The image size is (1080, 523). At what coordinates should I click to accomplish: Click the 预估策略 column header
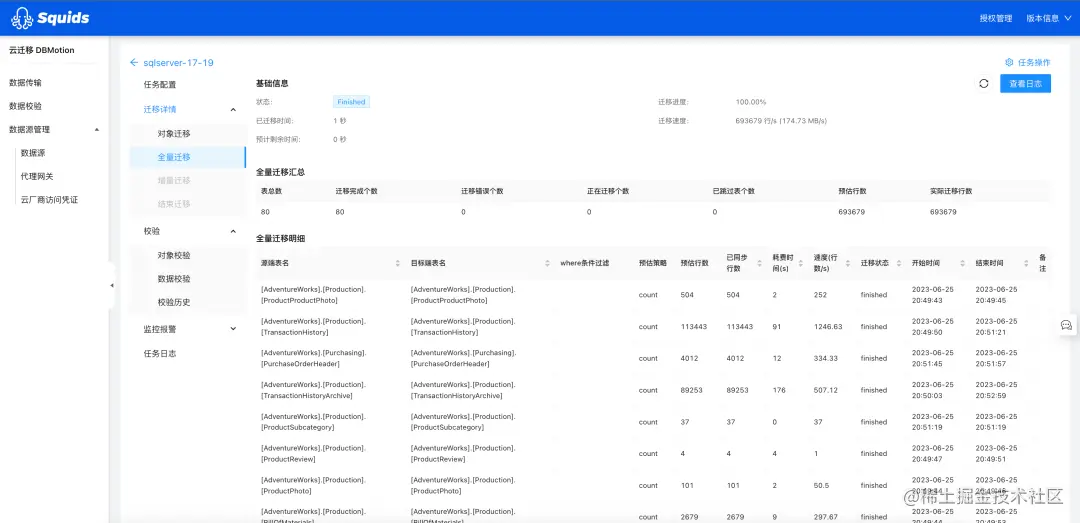point(652,263)
